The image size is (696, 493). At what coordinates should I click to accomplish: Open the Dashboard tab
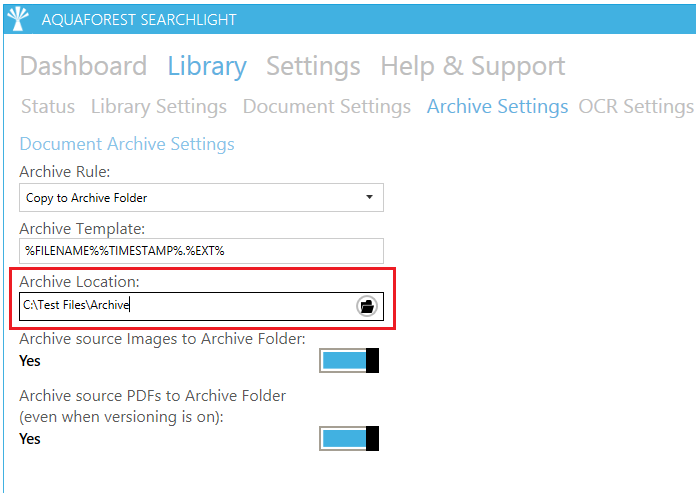coord(83,66)
